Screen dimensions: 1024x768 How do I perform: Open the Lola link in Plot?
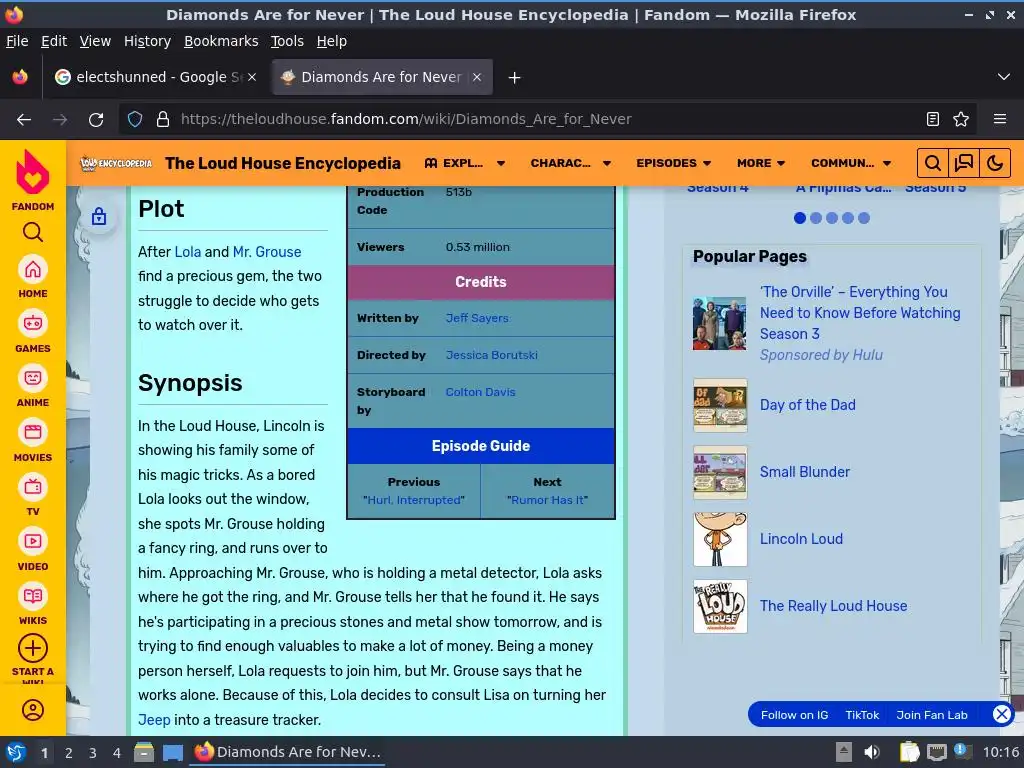click(x=187, y=252)
